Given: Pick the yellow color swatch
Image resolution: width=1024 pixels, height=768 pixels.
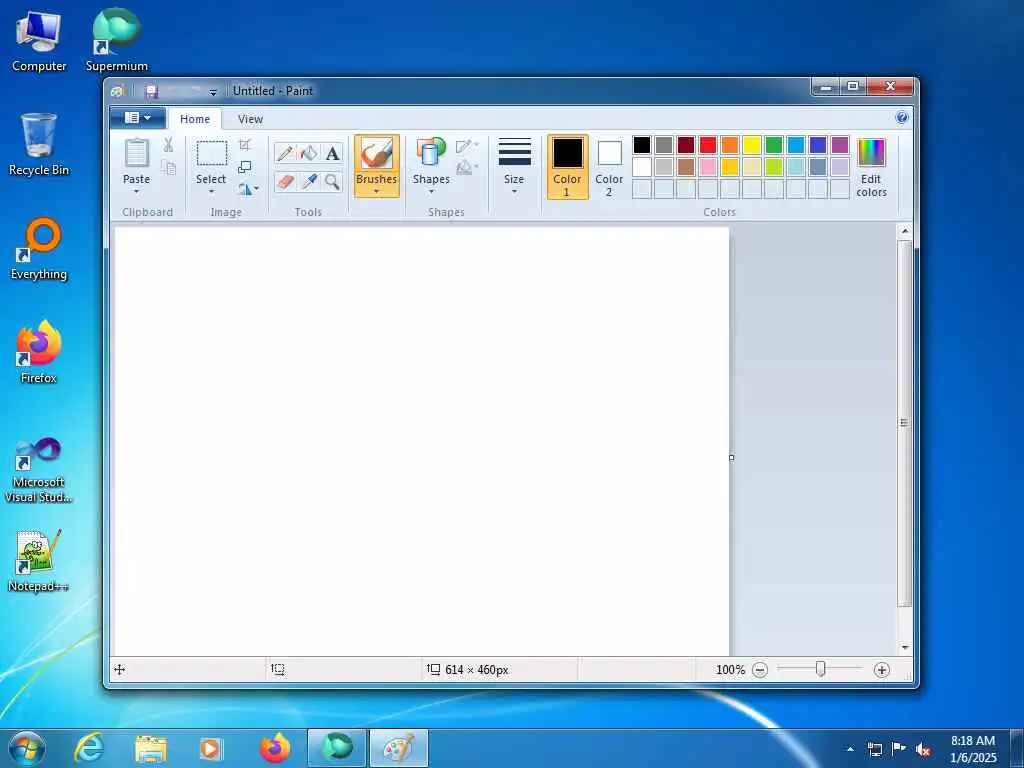Looking at the screenshot, I should [752, 145].
